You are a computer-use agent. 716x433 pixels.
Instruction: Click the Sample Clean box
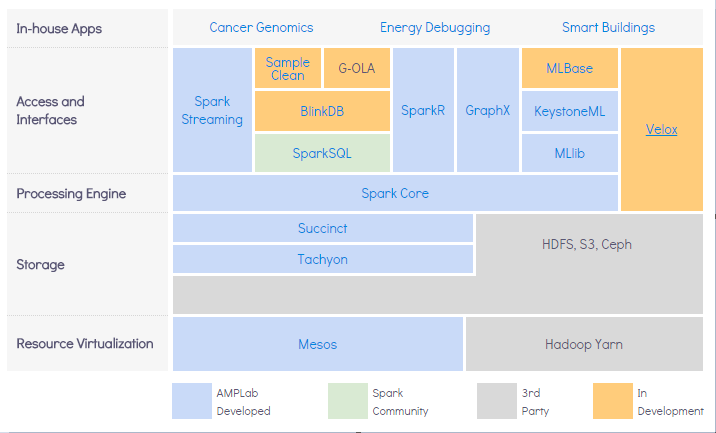pyautogui.click(x=288, y=68)
